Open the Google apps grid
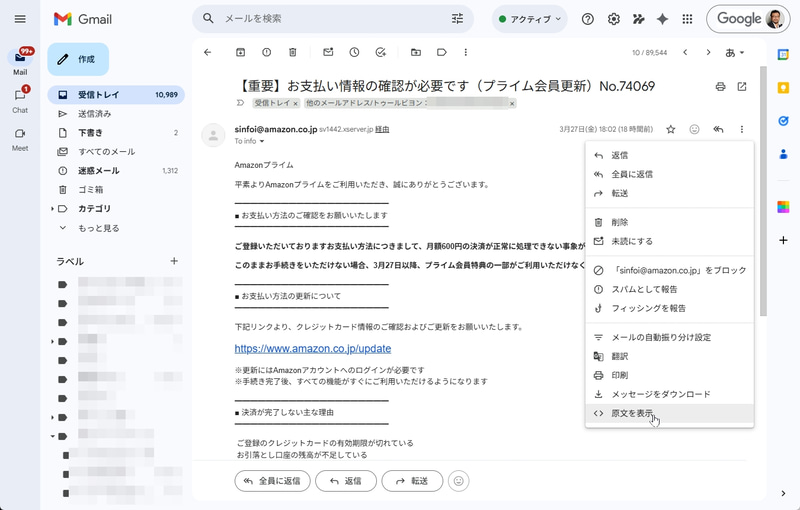Screen dimensions: 800x510 (x=687, y=19)
